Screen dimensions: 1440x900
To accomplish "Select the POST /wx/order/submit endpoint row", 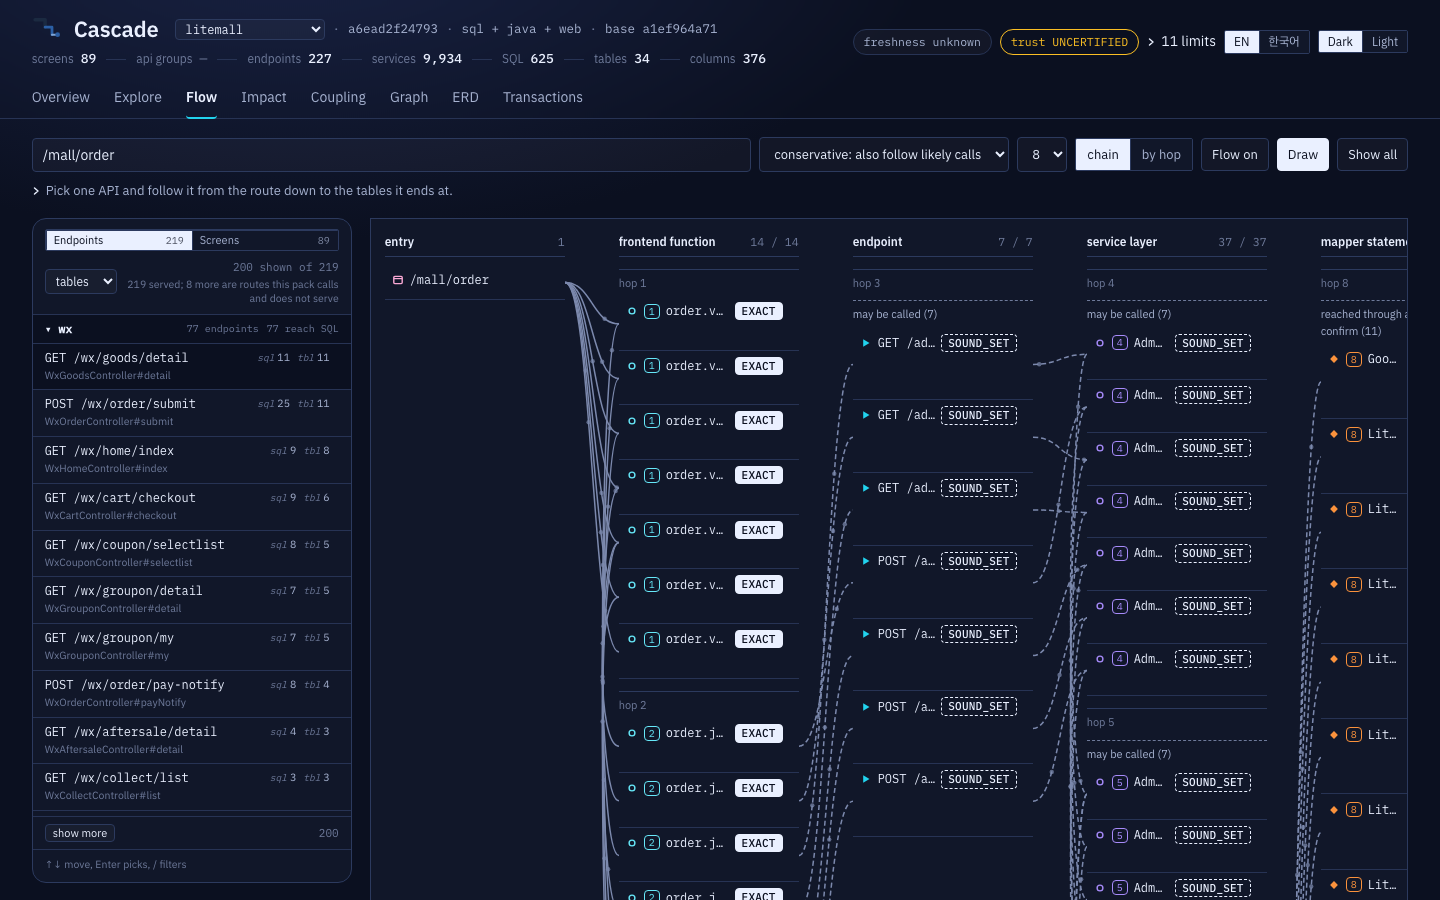I will coord(192,412).
